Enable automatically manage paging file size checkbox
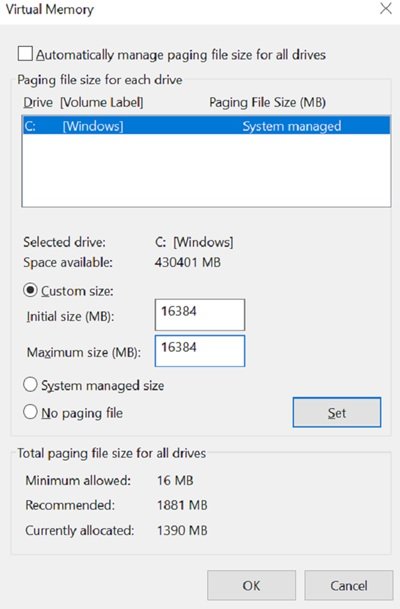This screenshot has width=400, height=609. click(25, 54)
